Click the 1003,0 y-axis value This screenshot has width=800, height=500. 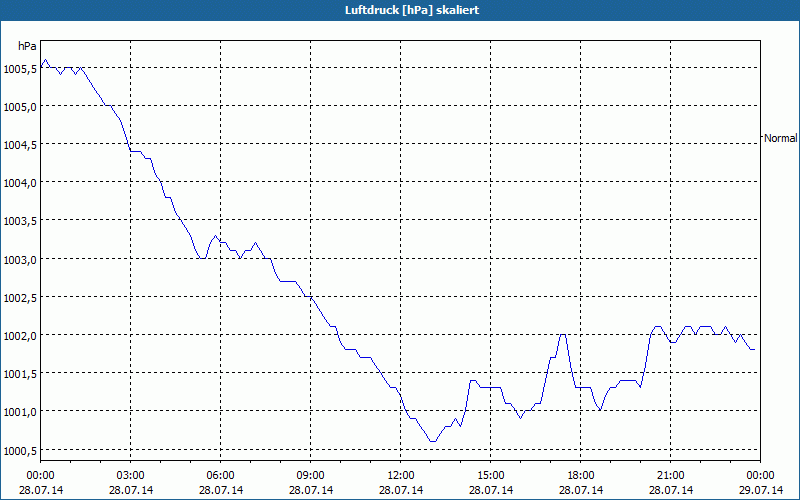point(20,260)
